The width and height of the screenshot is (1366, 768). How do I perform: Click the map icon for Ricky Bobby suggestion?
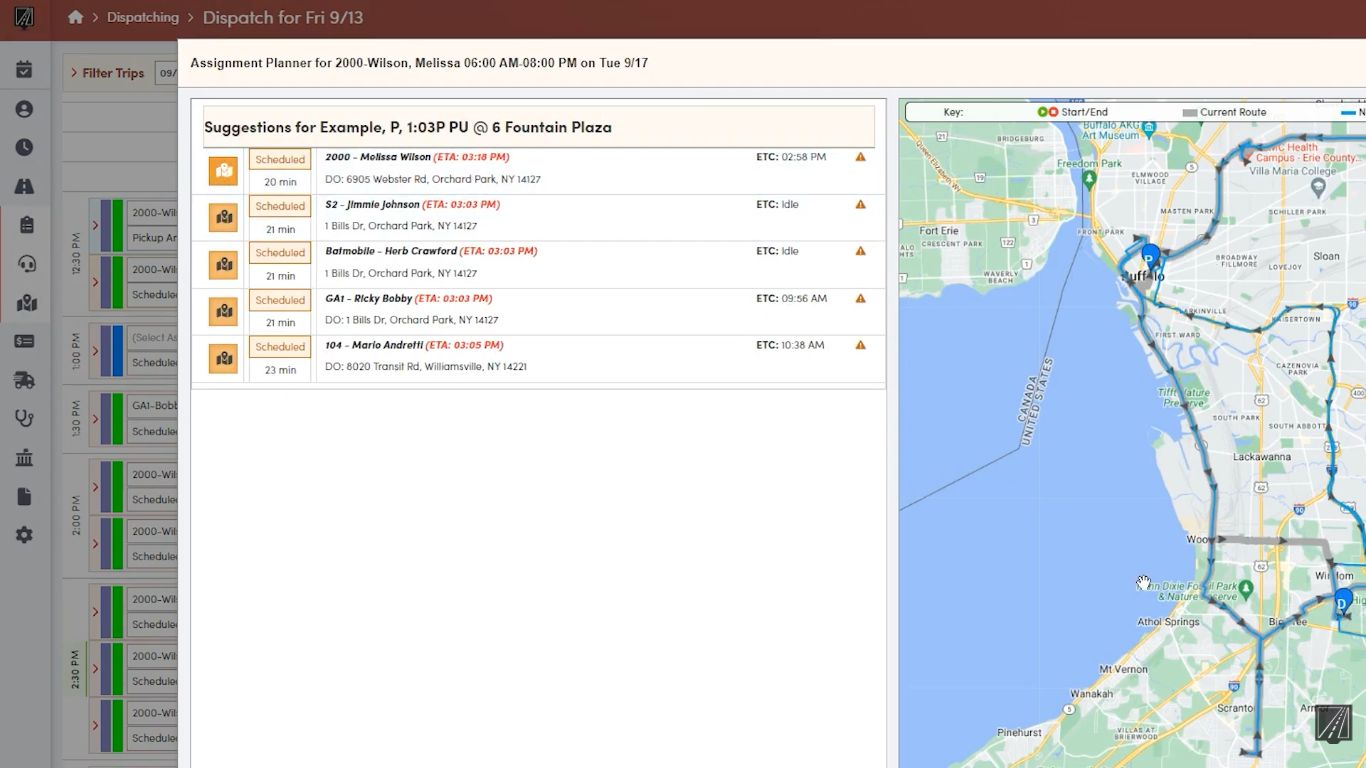coord(223,311)
